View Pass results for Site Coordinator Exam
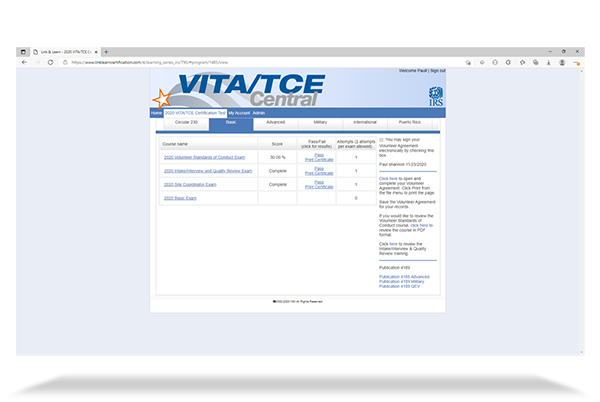The height and width of the screenshot is (402, 600). point(319,182)
